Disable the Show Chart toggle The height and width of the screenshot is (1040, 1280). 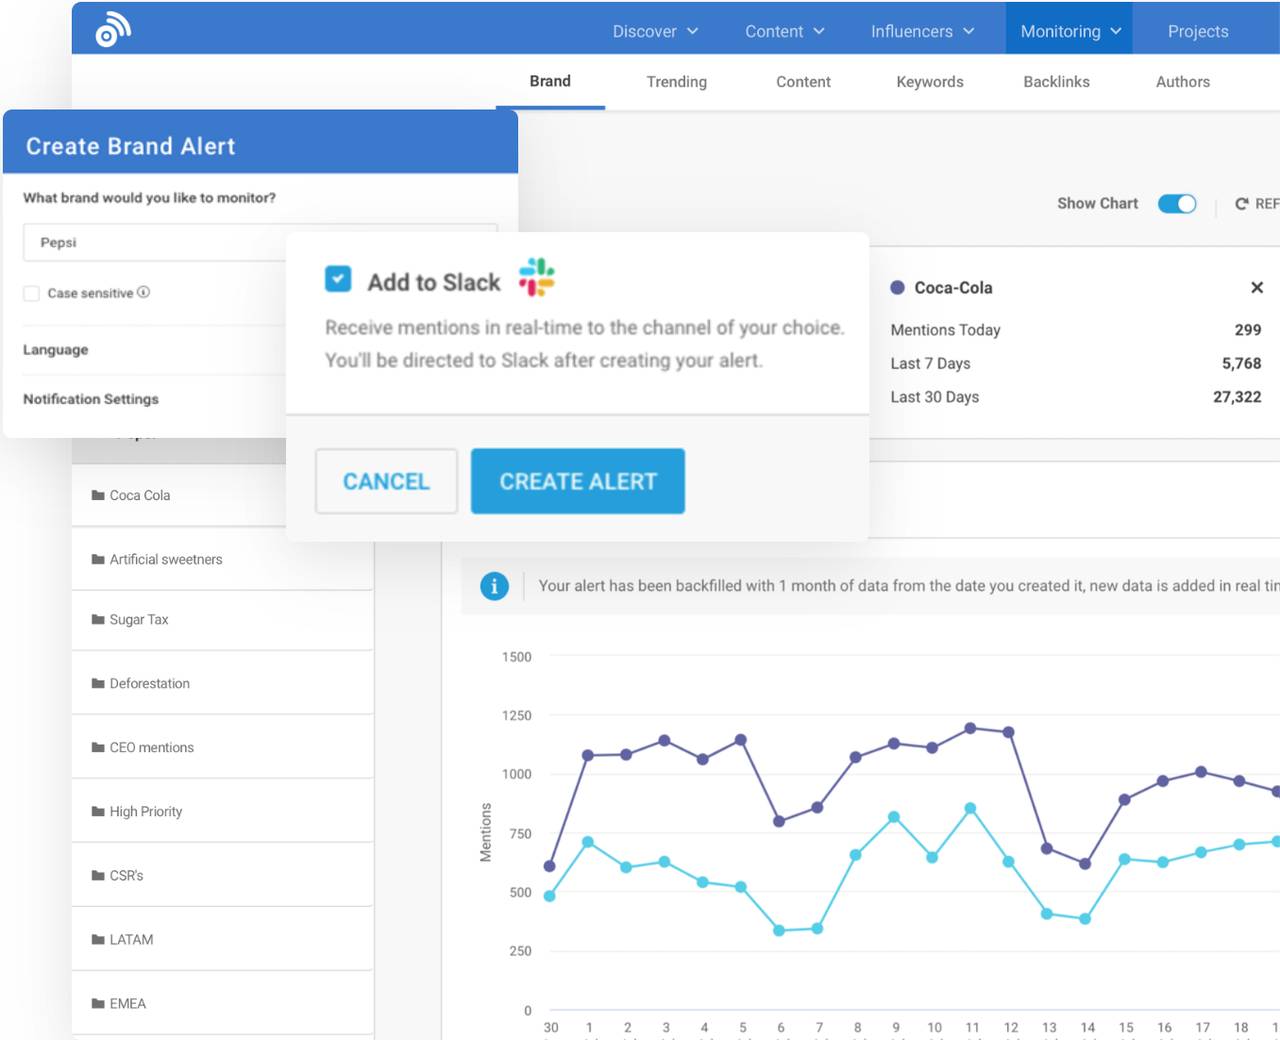click(x=1177, y=203)
